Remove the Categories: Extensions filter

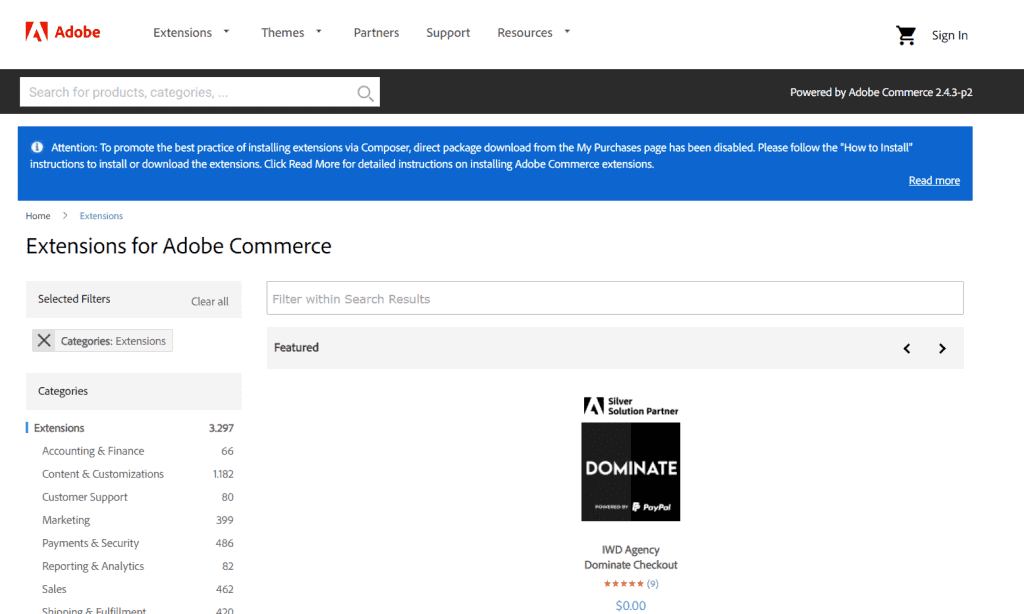(x=44, y=340)
